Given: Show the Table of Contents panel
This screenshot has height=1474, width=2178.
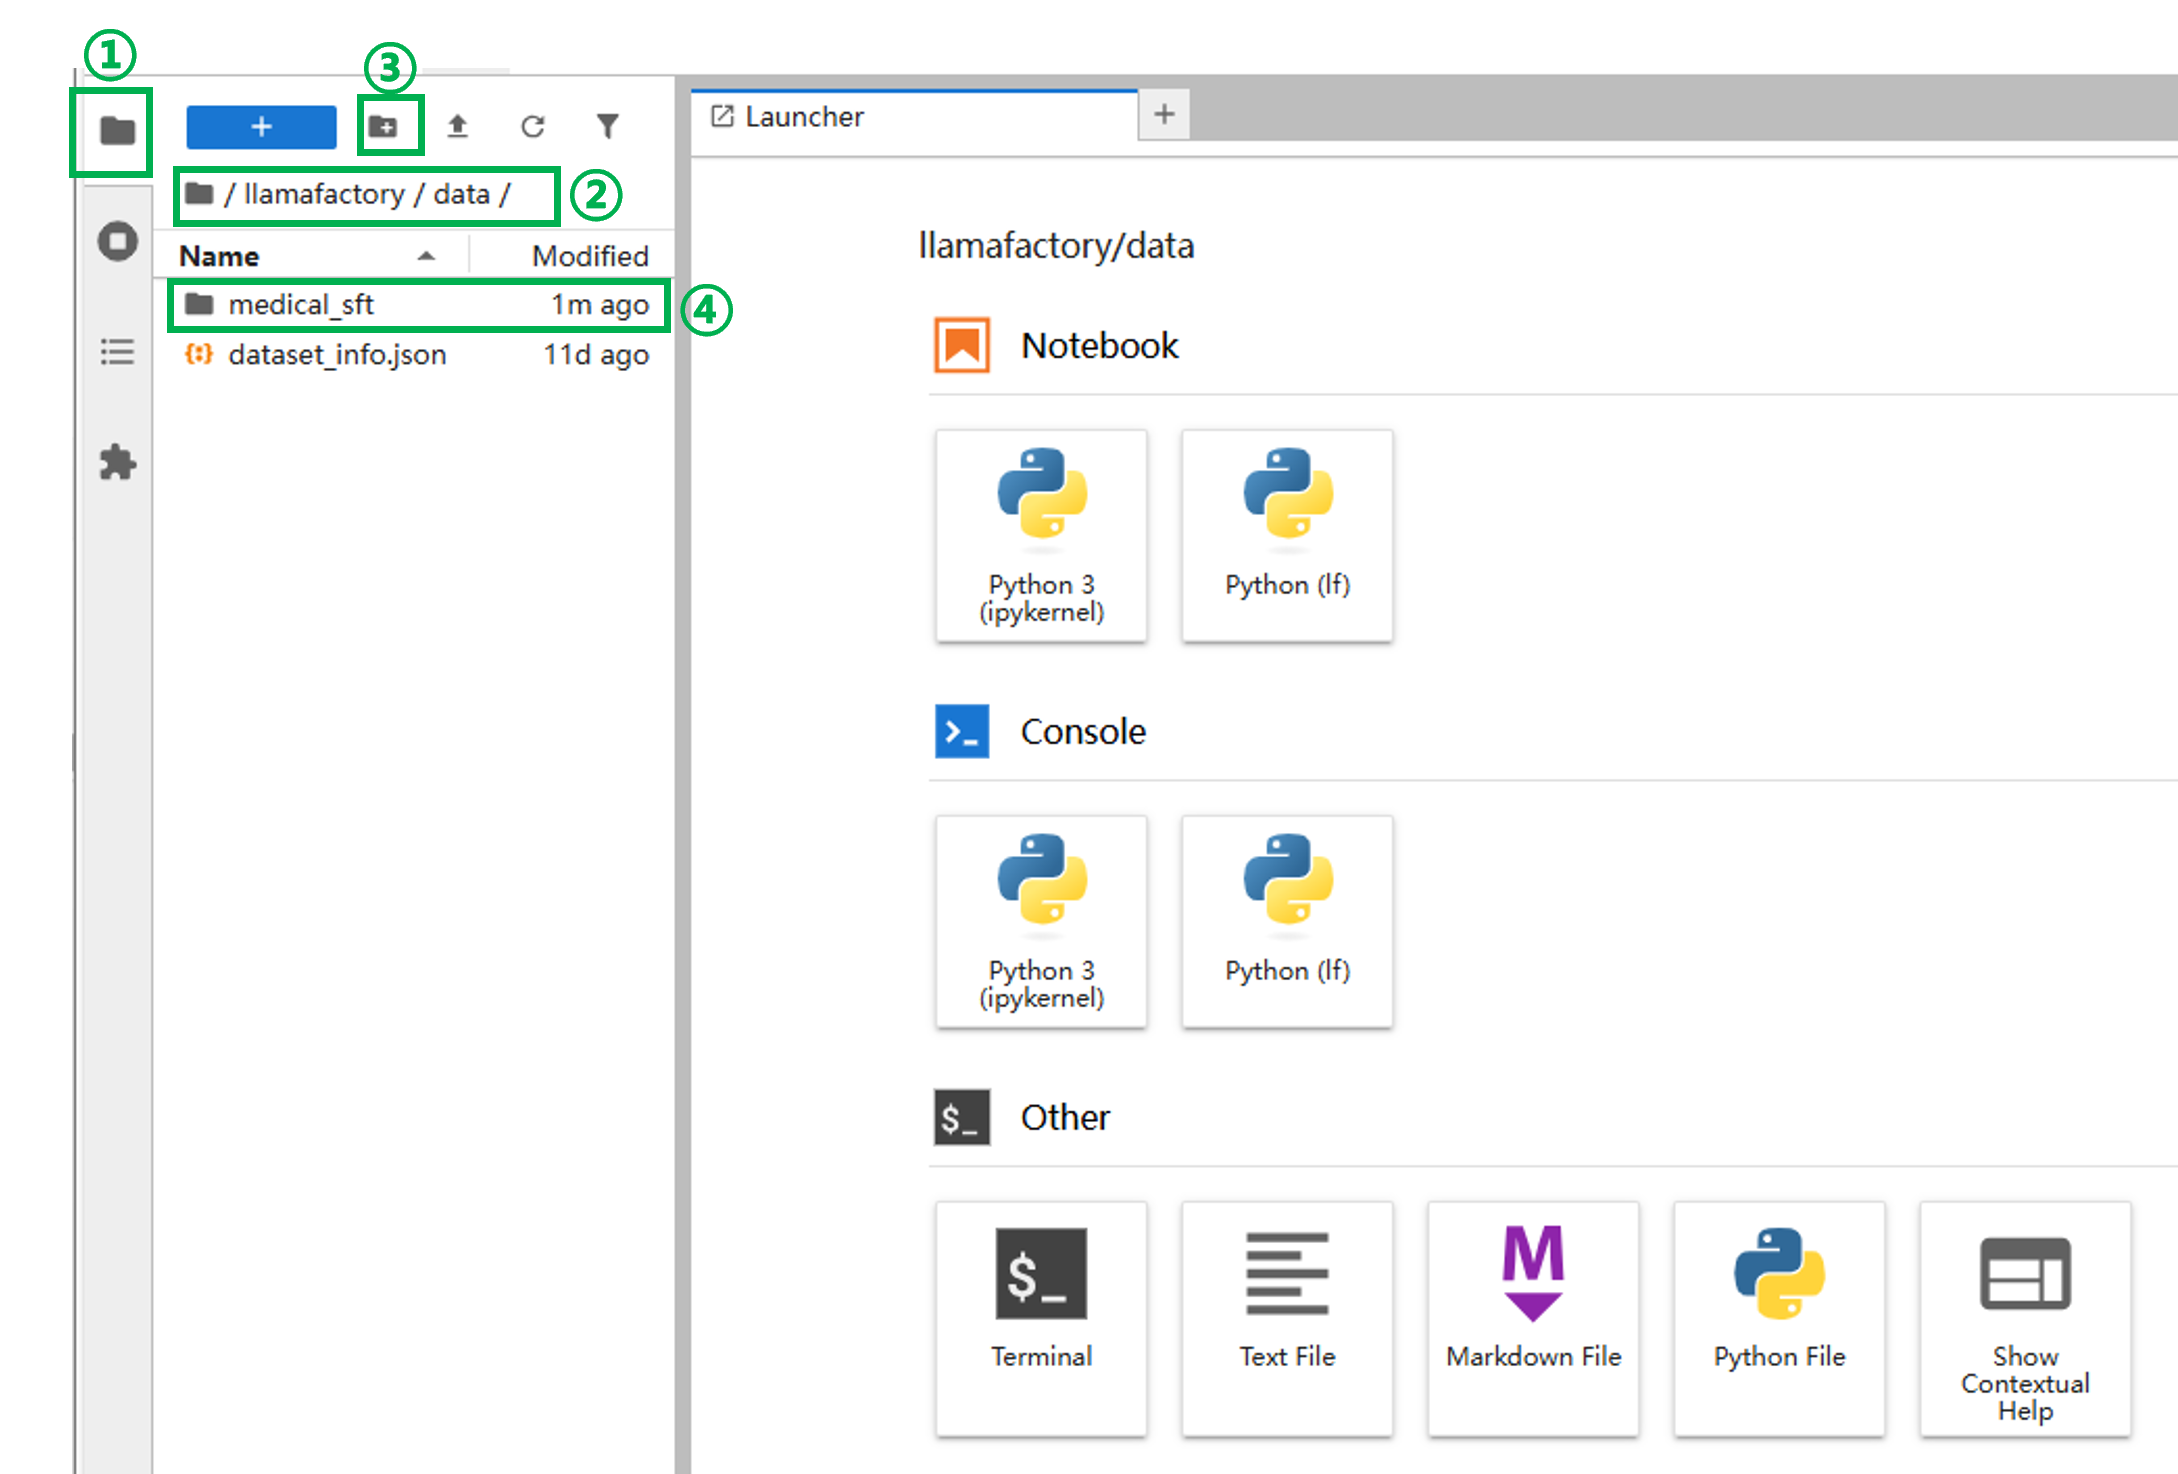Looking at the screenshot, I should click(x=117, y=352).
